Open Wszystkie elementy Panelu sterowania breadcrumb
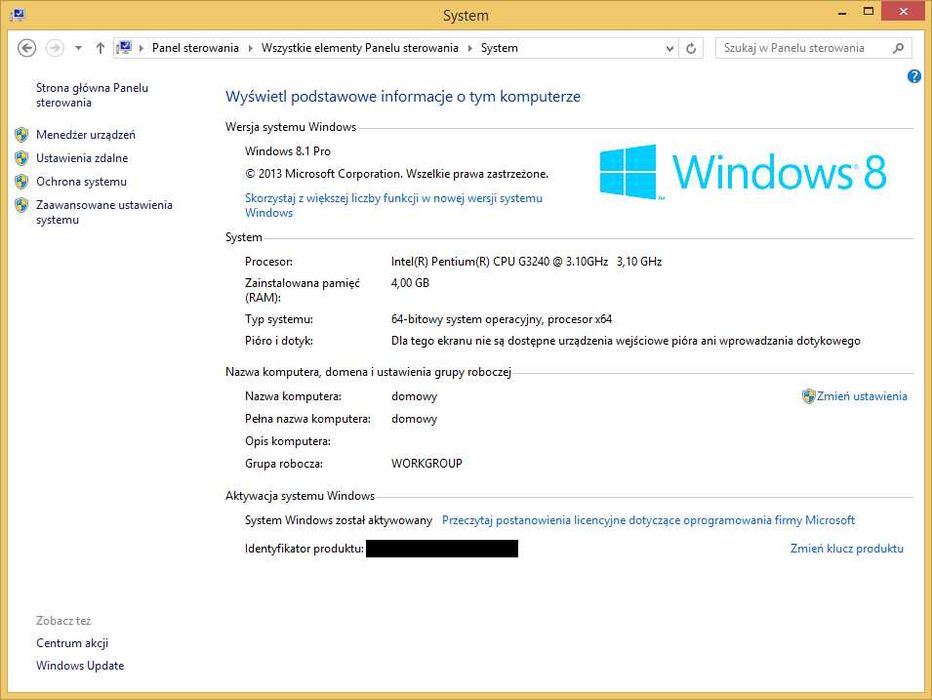This screenshot has height=700, width=932. 360,48
